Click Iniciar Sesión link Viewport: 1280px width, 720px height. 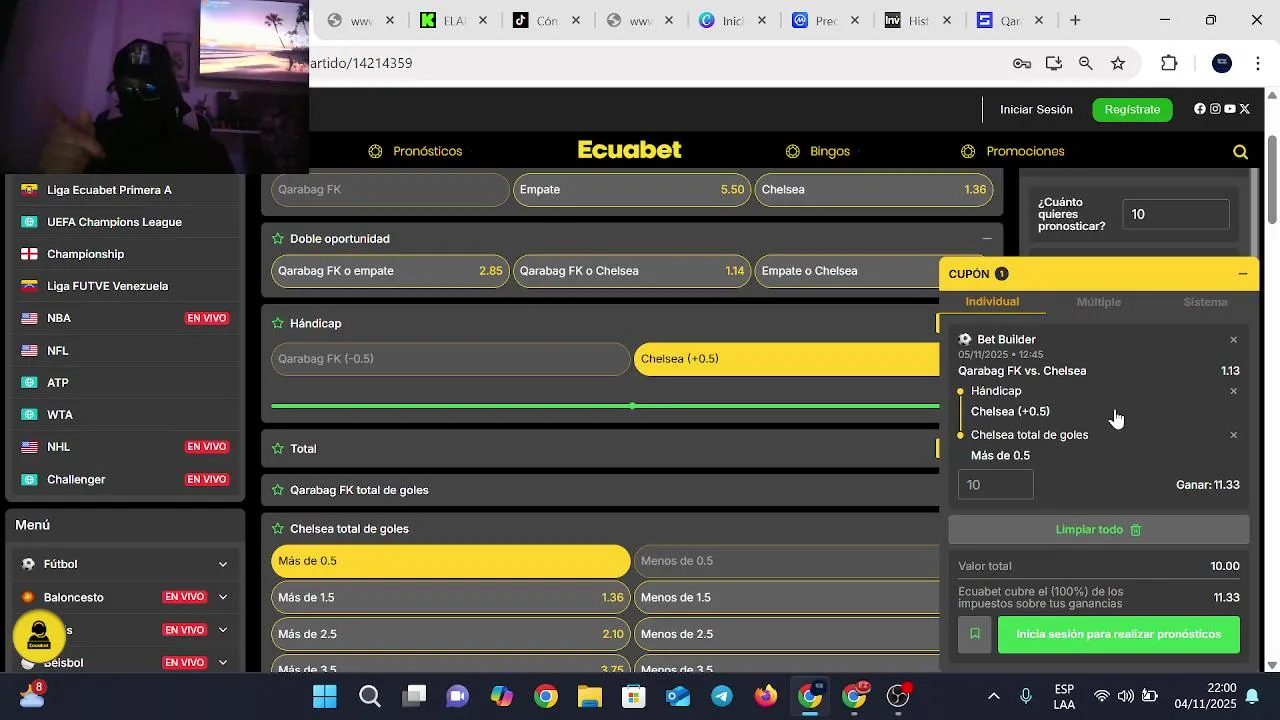click(1036, 110)
